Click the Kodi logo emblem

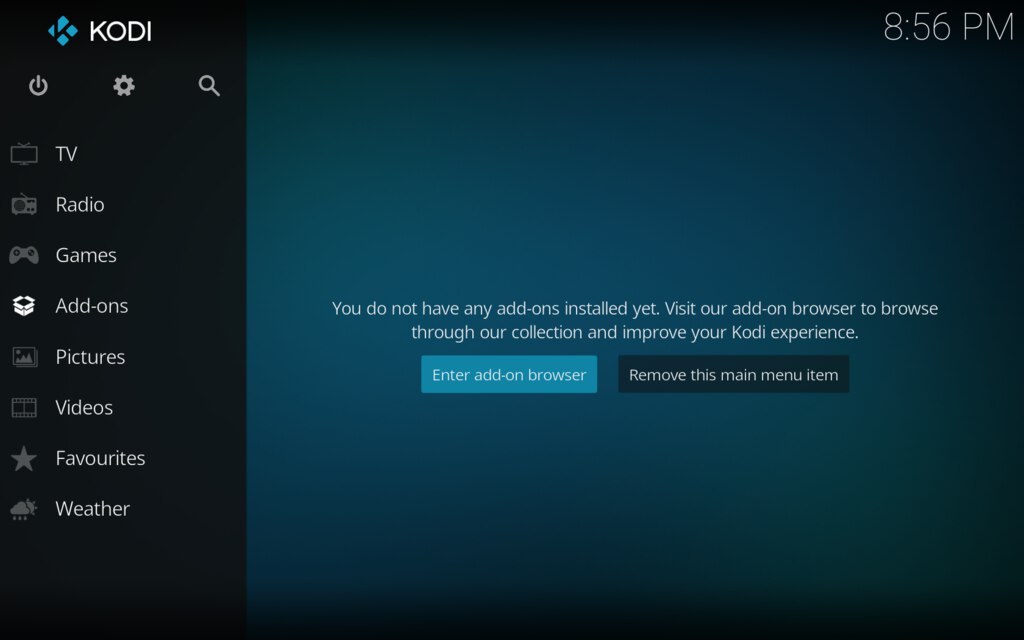point(63,31)
